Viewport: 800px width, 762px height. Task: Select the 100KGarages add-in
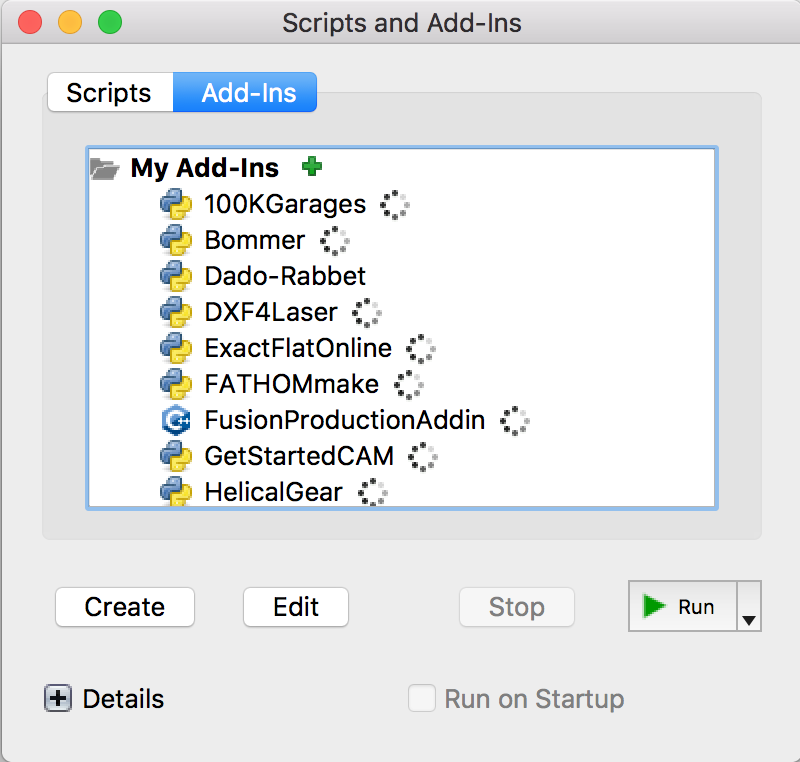285,205
